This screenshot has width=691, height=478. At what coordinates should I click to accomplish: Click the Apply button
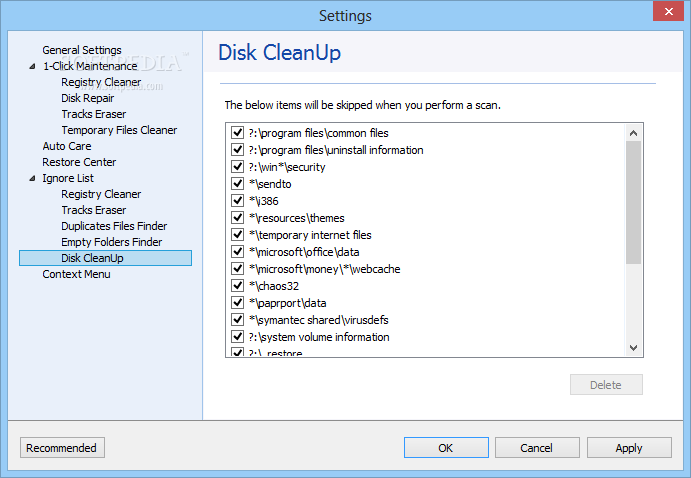pyautogui.click(x=629, y=448)
